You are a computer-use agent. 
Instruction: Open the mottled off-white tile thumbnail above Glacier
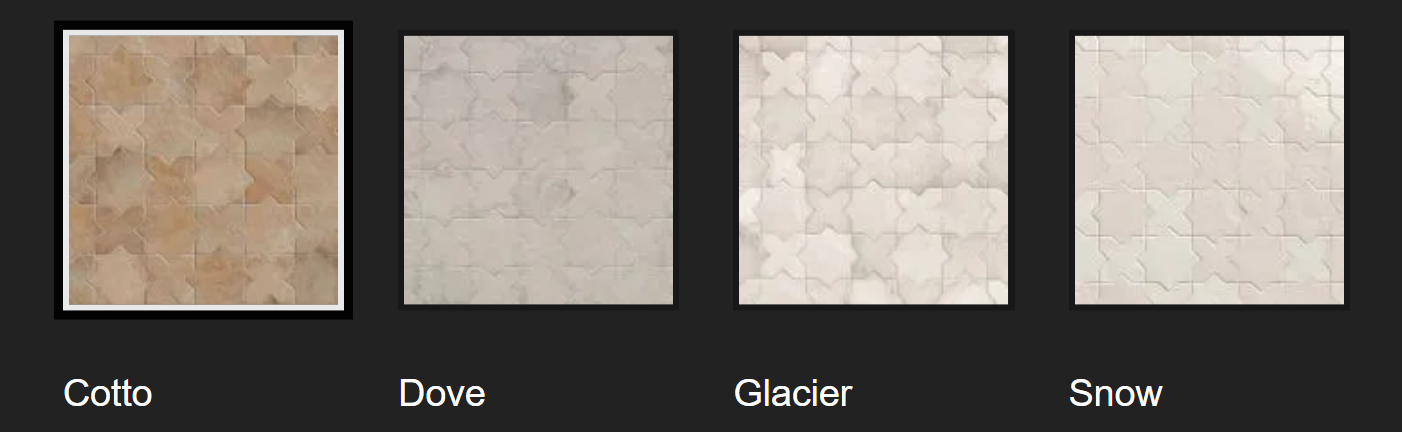[873, 170]
